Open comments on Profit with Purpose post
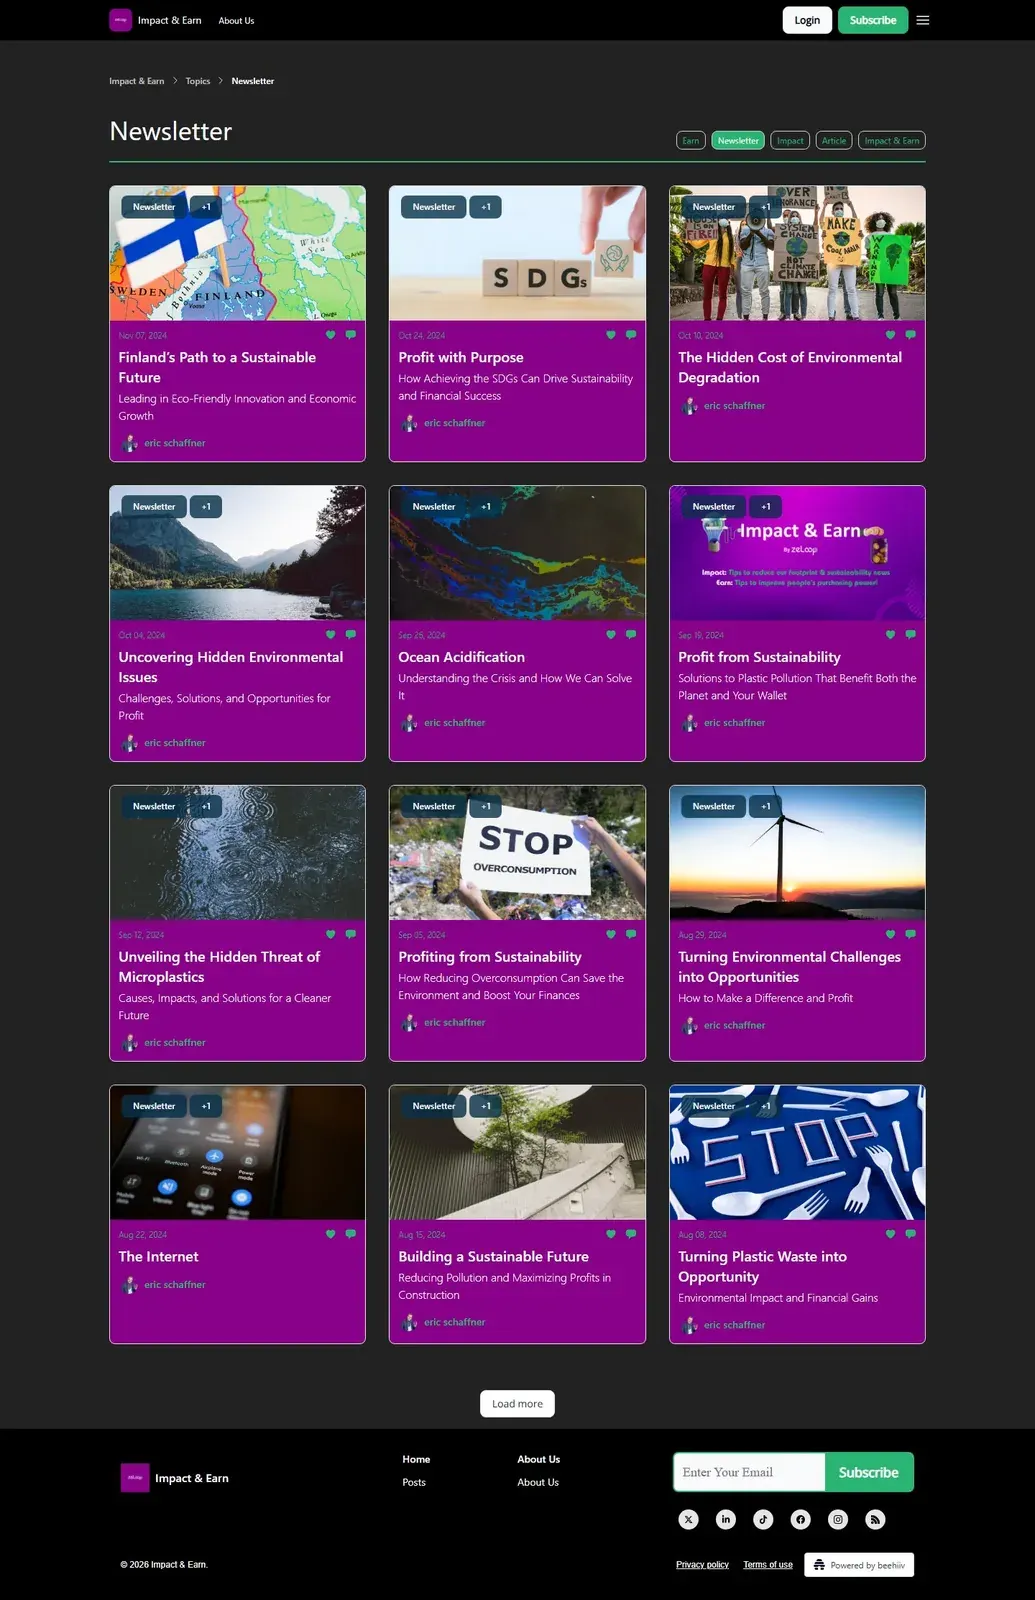Screen dimensions: 1035x1600 631,335
